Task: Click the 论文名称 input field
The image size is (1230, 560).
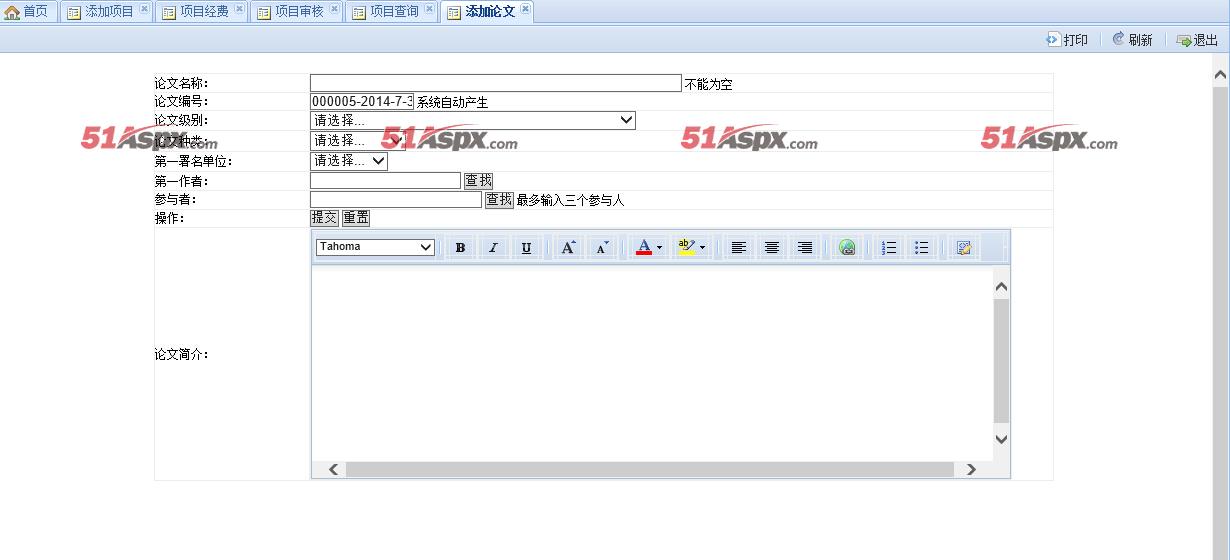Action: click(x=495, y=83)
